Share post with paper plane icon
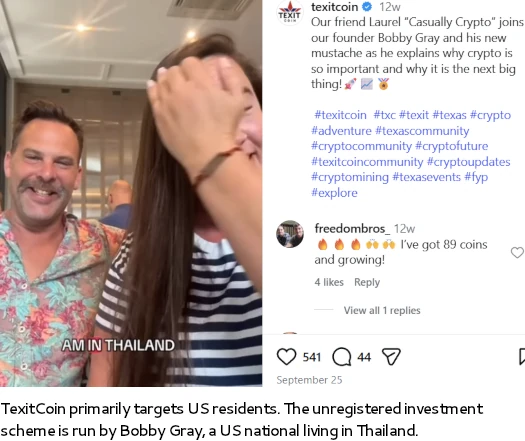The image size is (525, 441). 391,357
